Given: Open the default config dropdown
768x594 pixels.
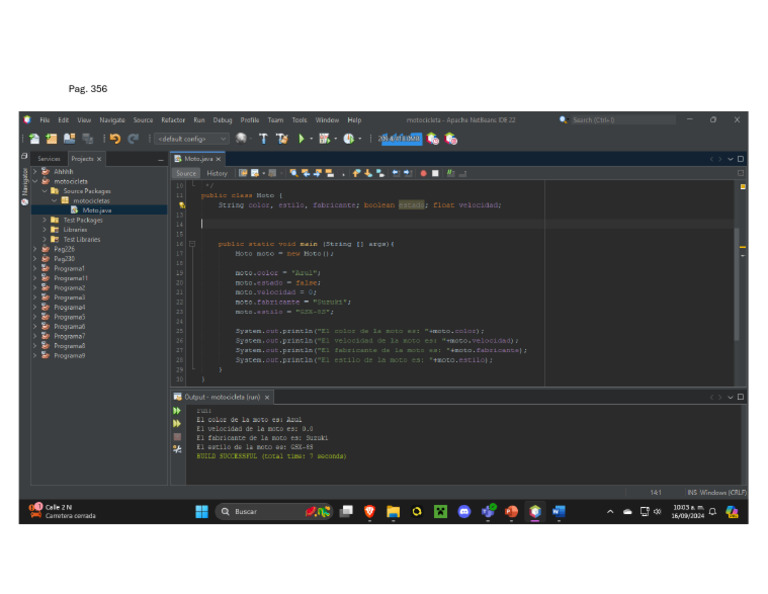Looking at the screenshot, I should coord(190,139).
